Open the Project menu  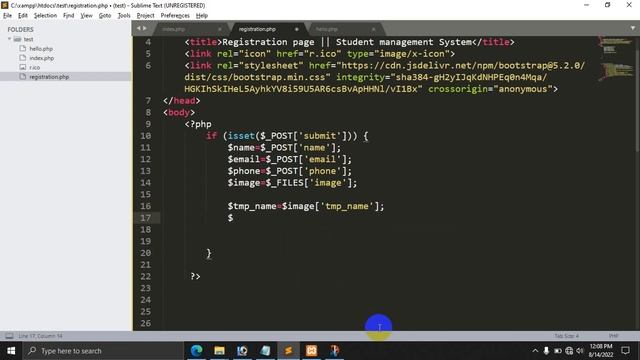click(x=145, y=16)
